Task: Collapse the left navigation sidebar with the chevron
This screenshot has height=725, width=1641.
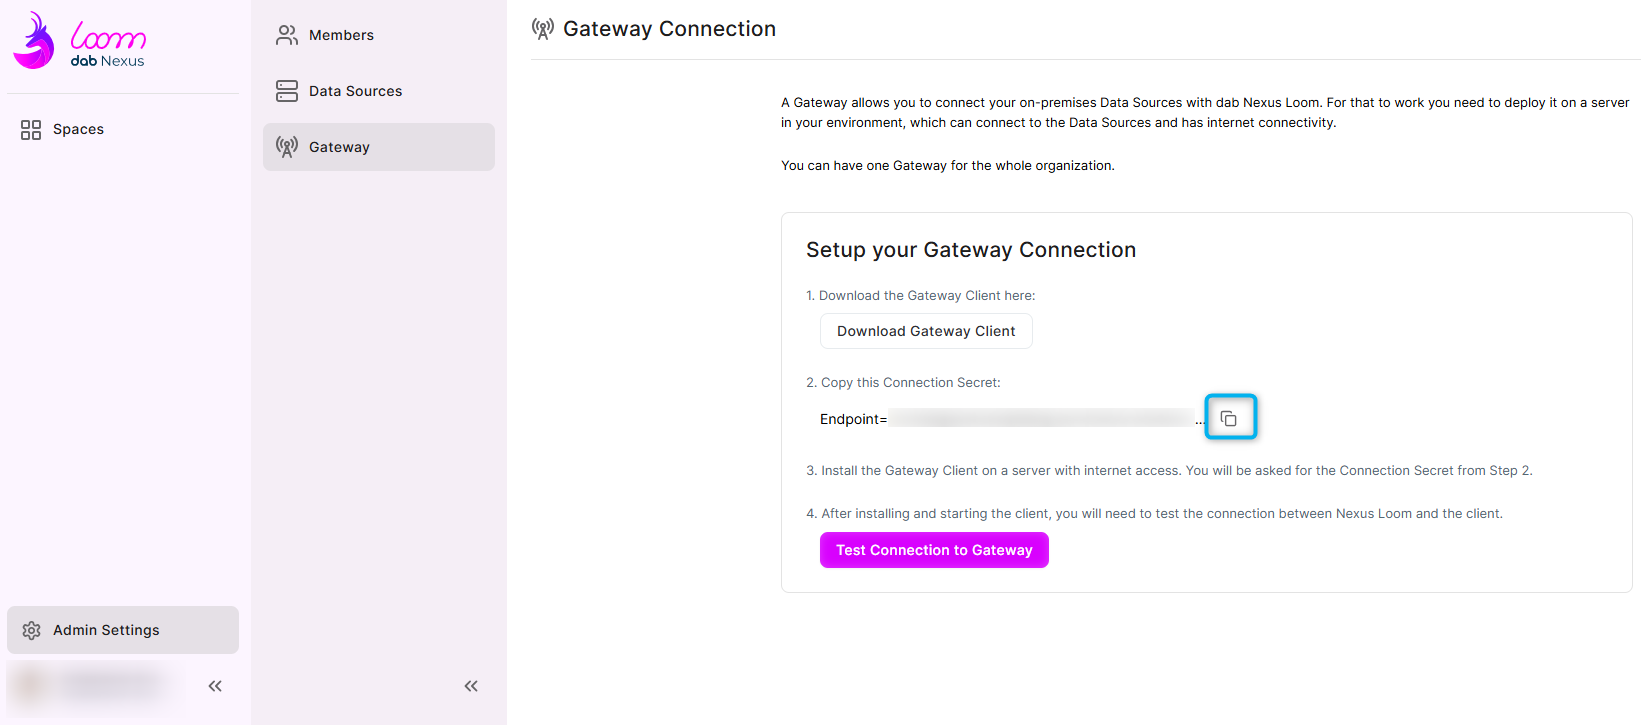Action: (x=214, y=686)
